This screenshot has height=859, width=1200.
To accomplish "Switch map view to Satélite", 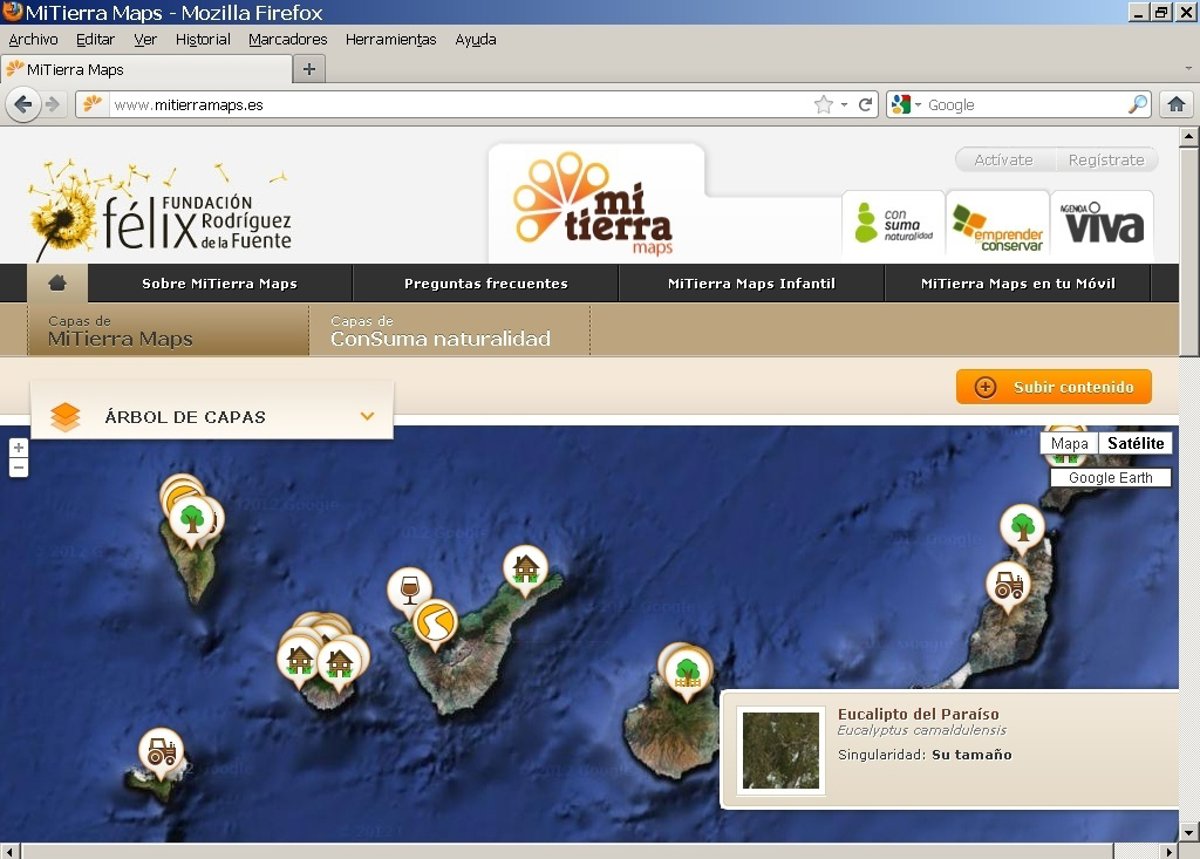I will pos(1135,443).
